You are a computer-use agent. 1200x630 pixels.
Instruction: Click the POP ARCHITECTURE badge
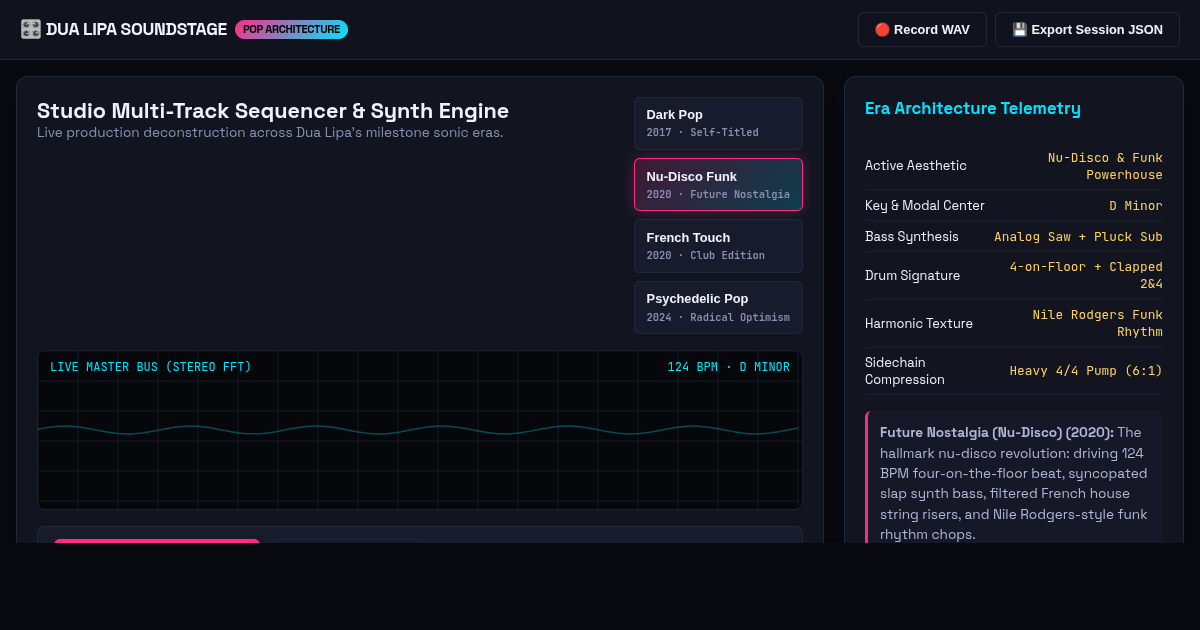(x=291, y=29)
